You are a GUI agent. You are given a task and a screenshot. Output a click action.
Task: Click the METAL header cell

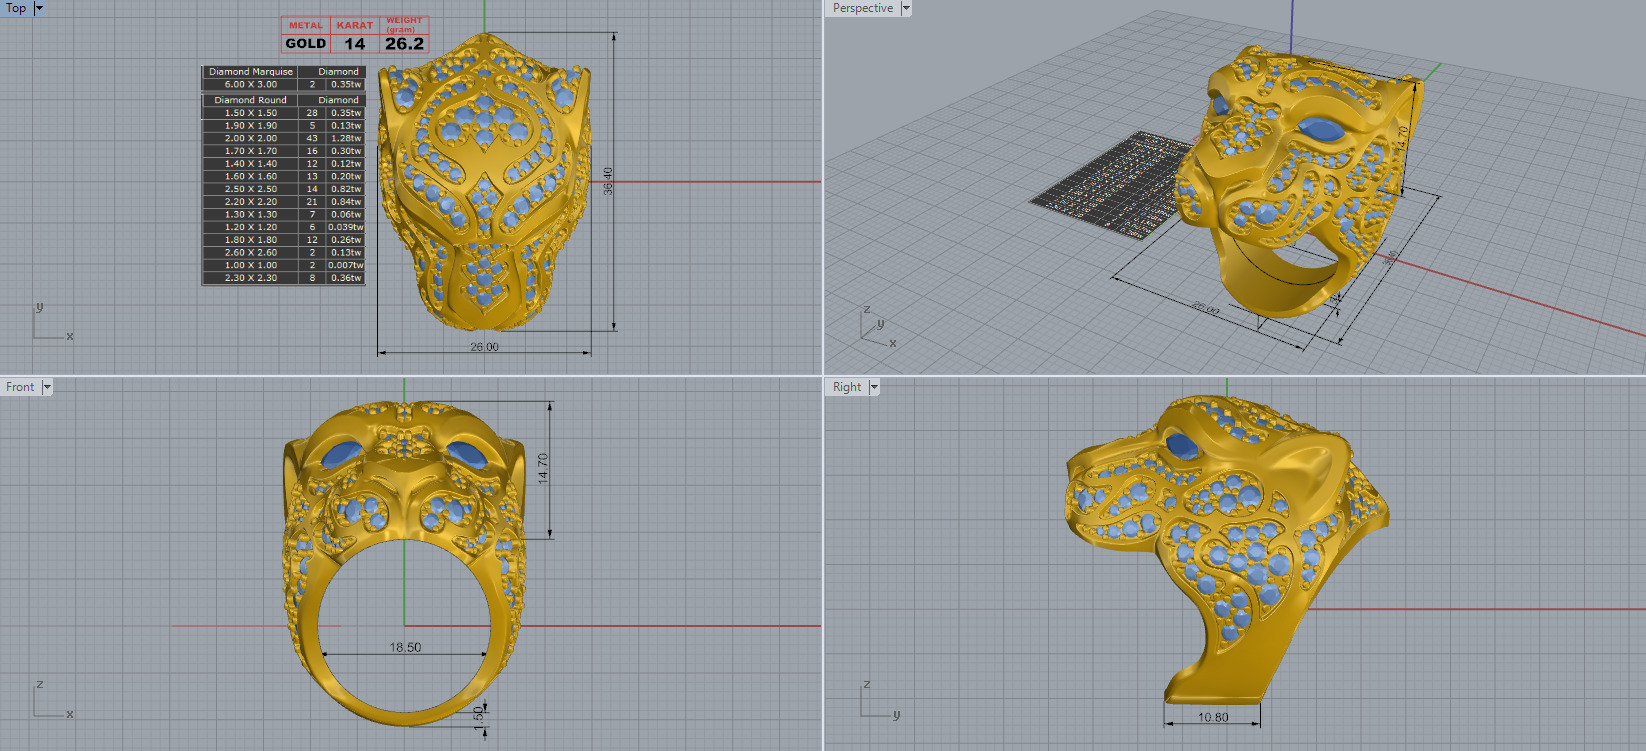[x=306, y=26]
